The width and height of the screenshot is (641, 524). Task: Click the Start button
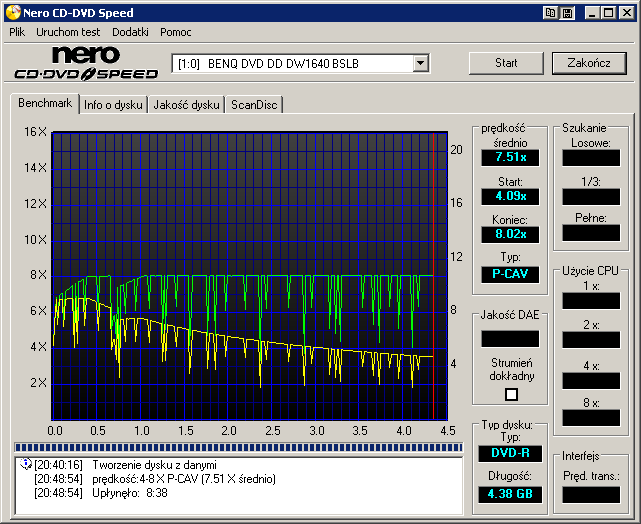click(506, 63)
